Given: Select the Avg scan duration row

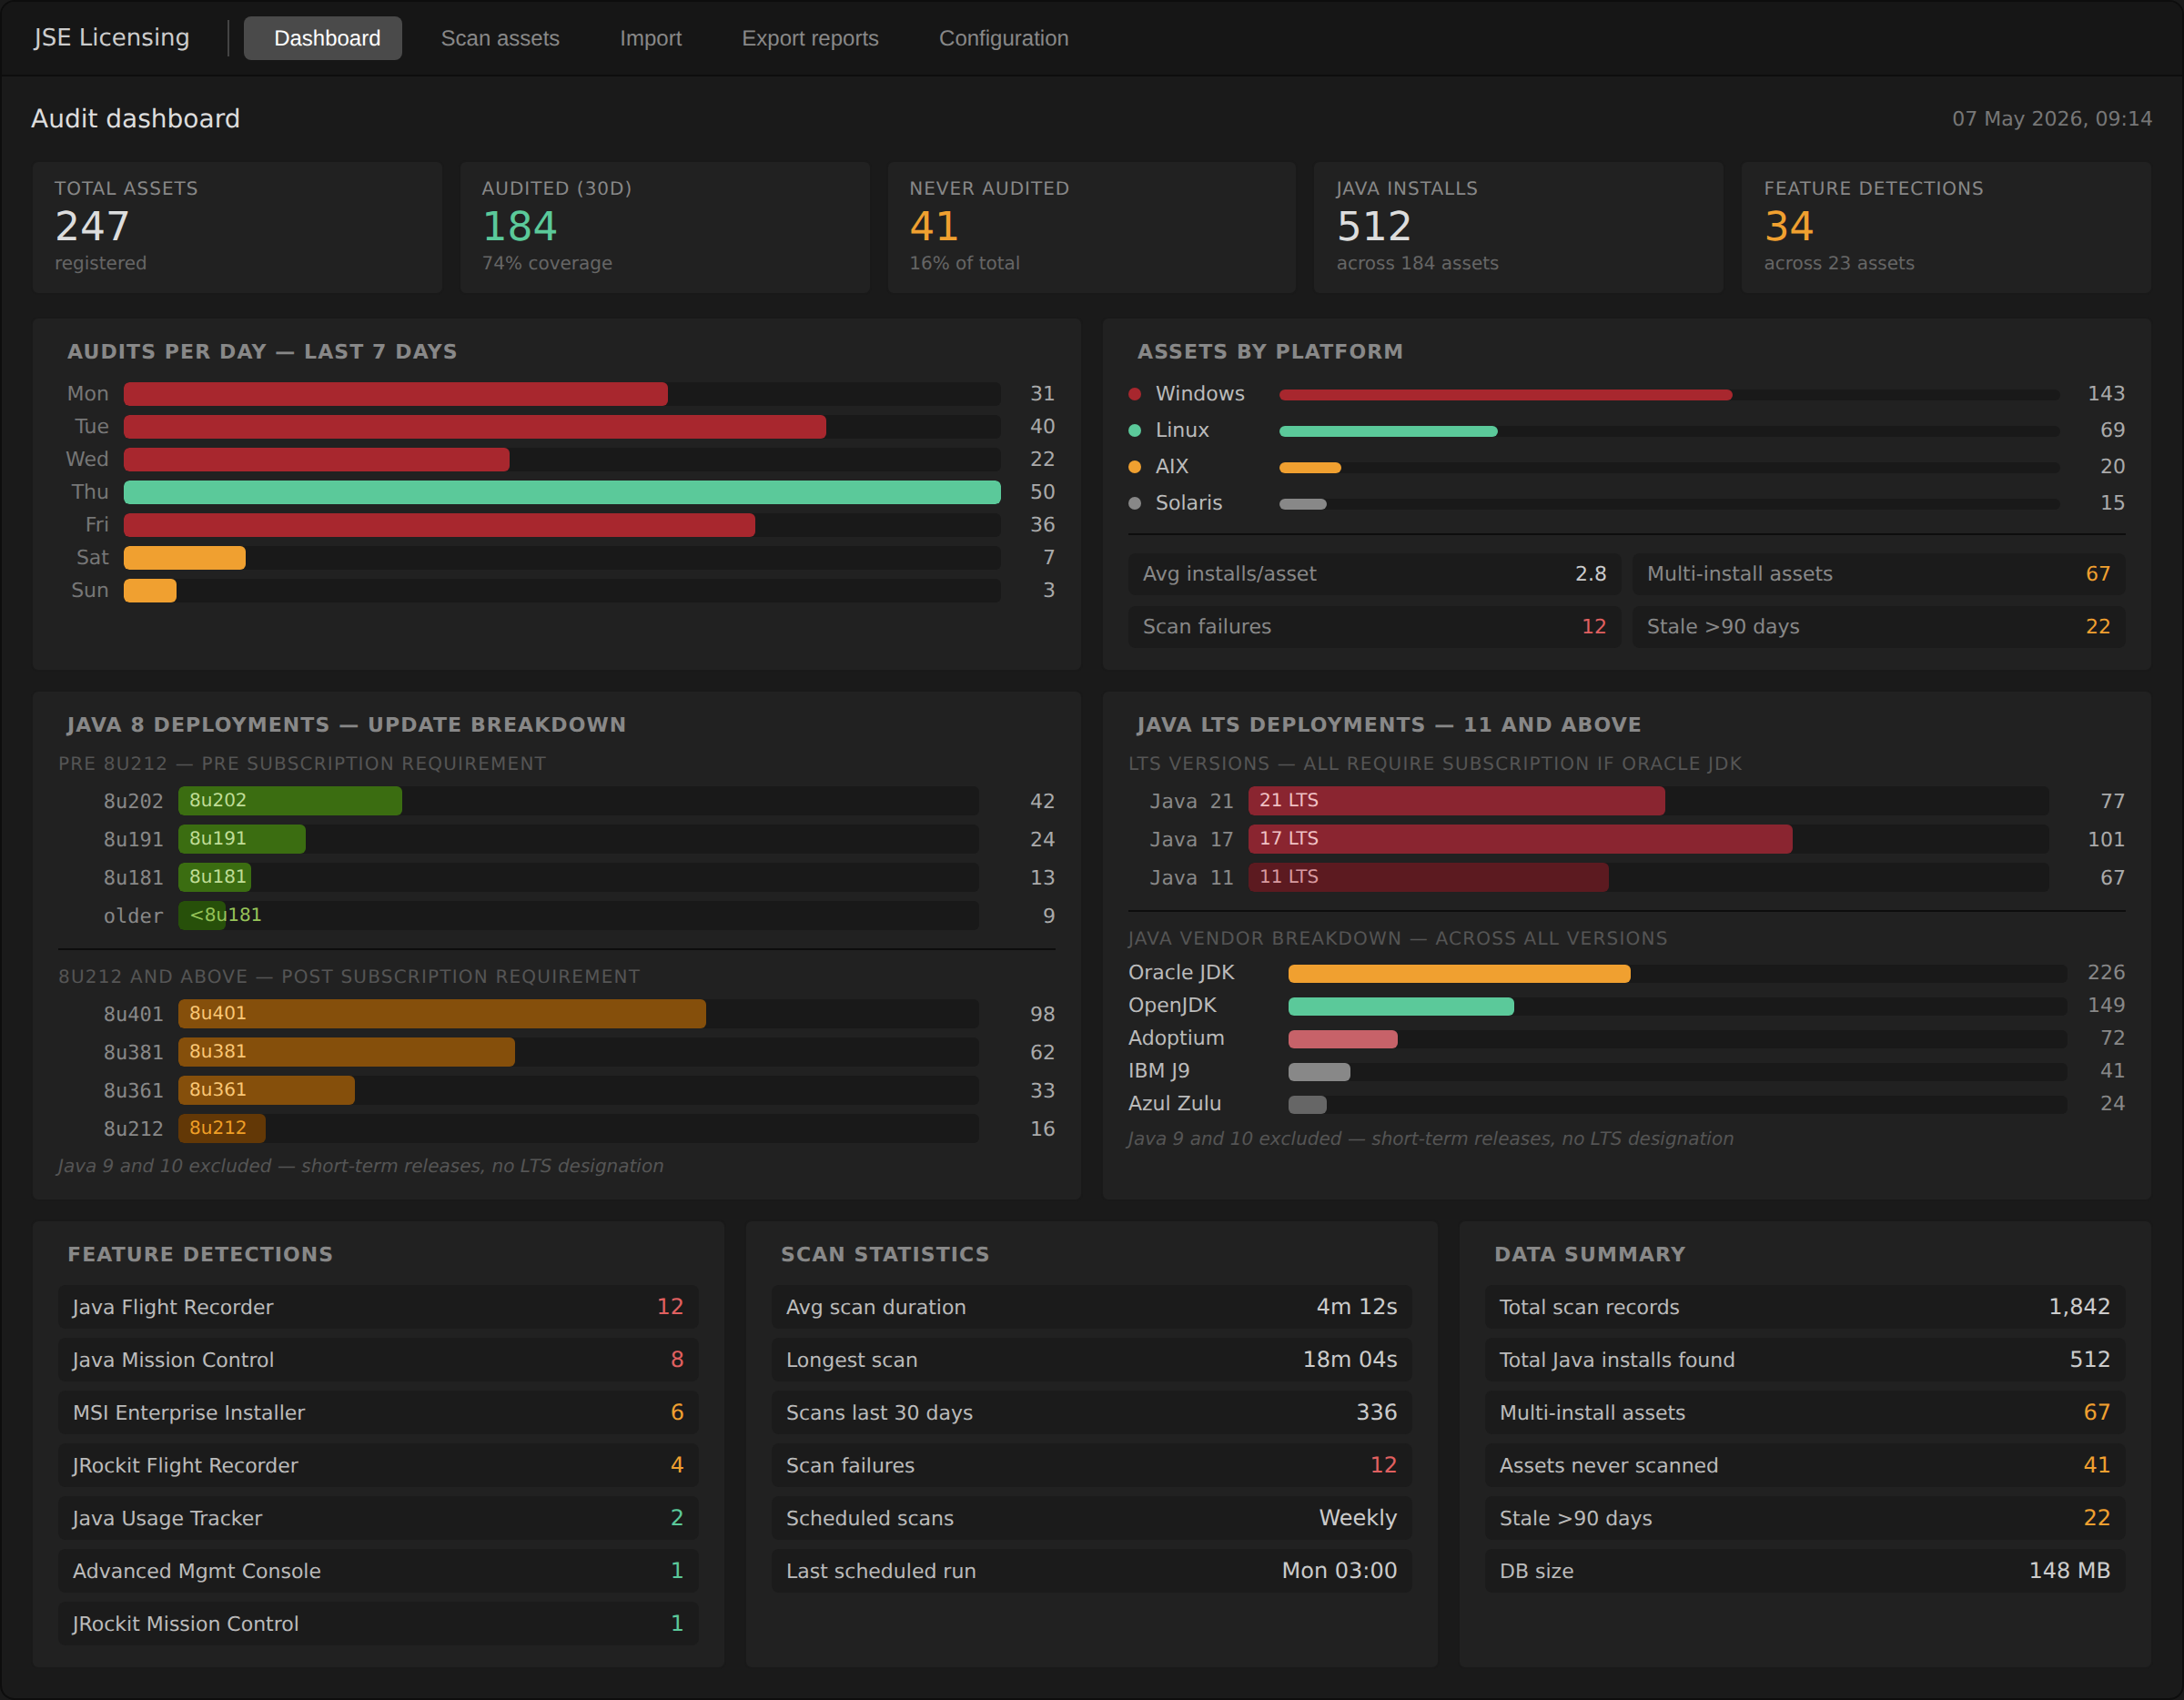Looking at the screenshot, I should (x=1092, y=1307).
